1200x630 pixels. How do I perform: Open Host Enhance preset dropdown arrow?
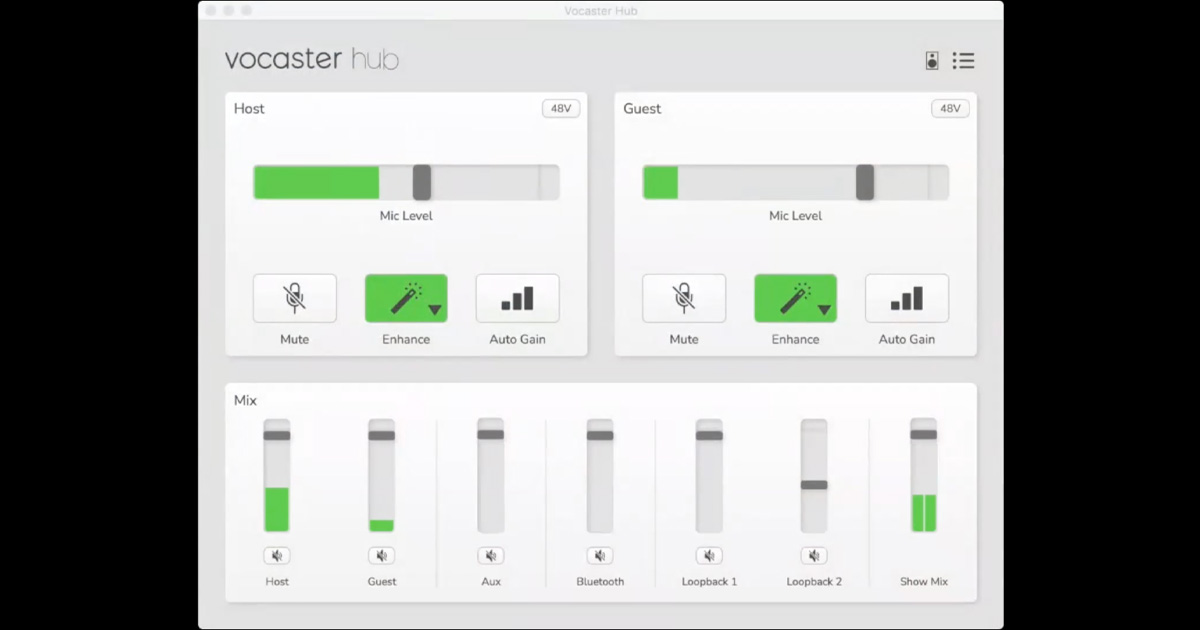(x=435, y=310)
